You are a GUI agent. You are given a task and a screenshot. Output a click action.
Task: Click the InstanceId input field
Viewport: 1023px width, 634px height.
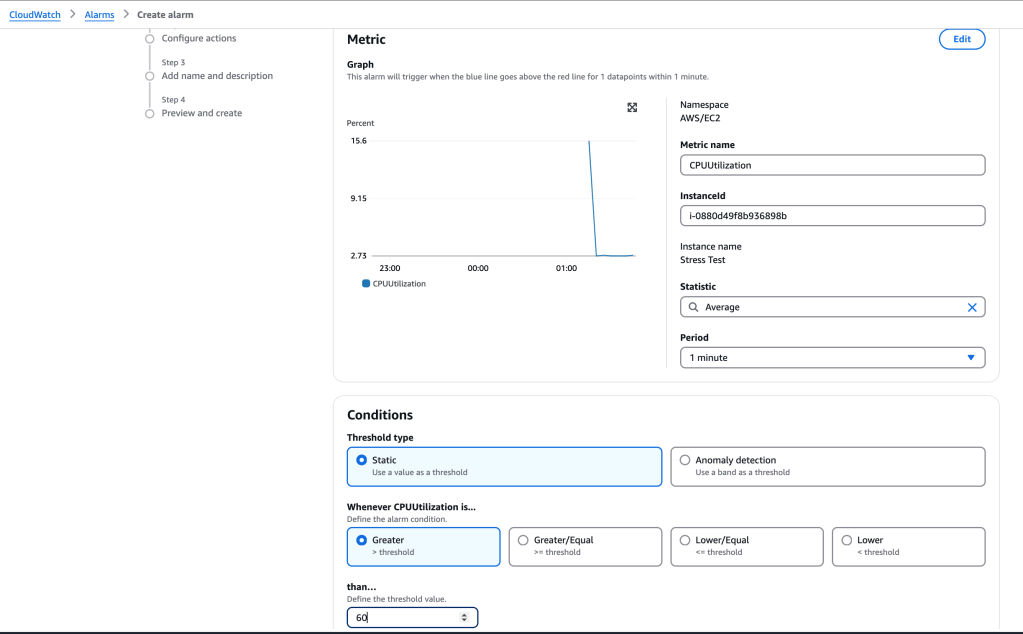(x=832, y=216)
